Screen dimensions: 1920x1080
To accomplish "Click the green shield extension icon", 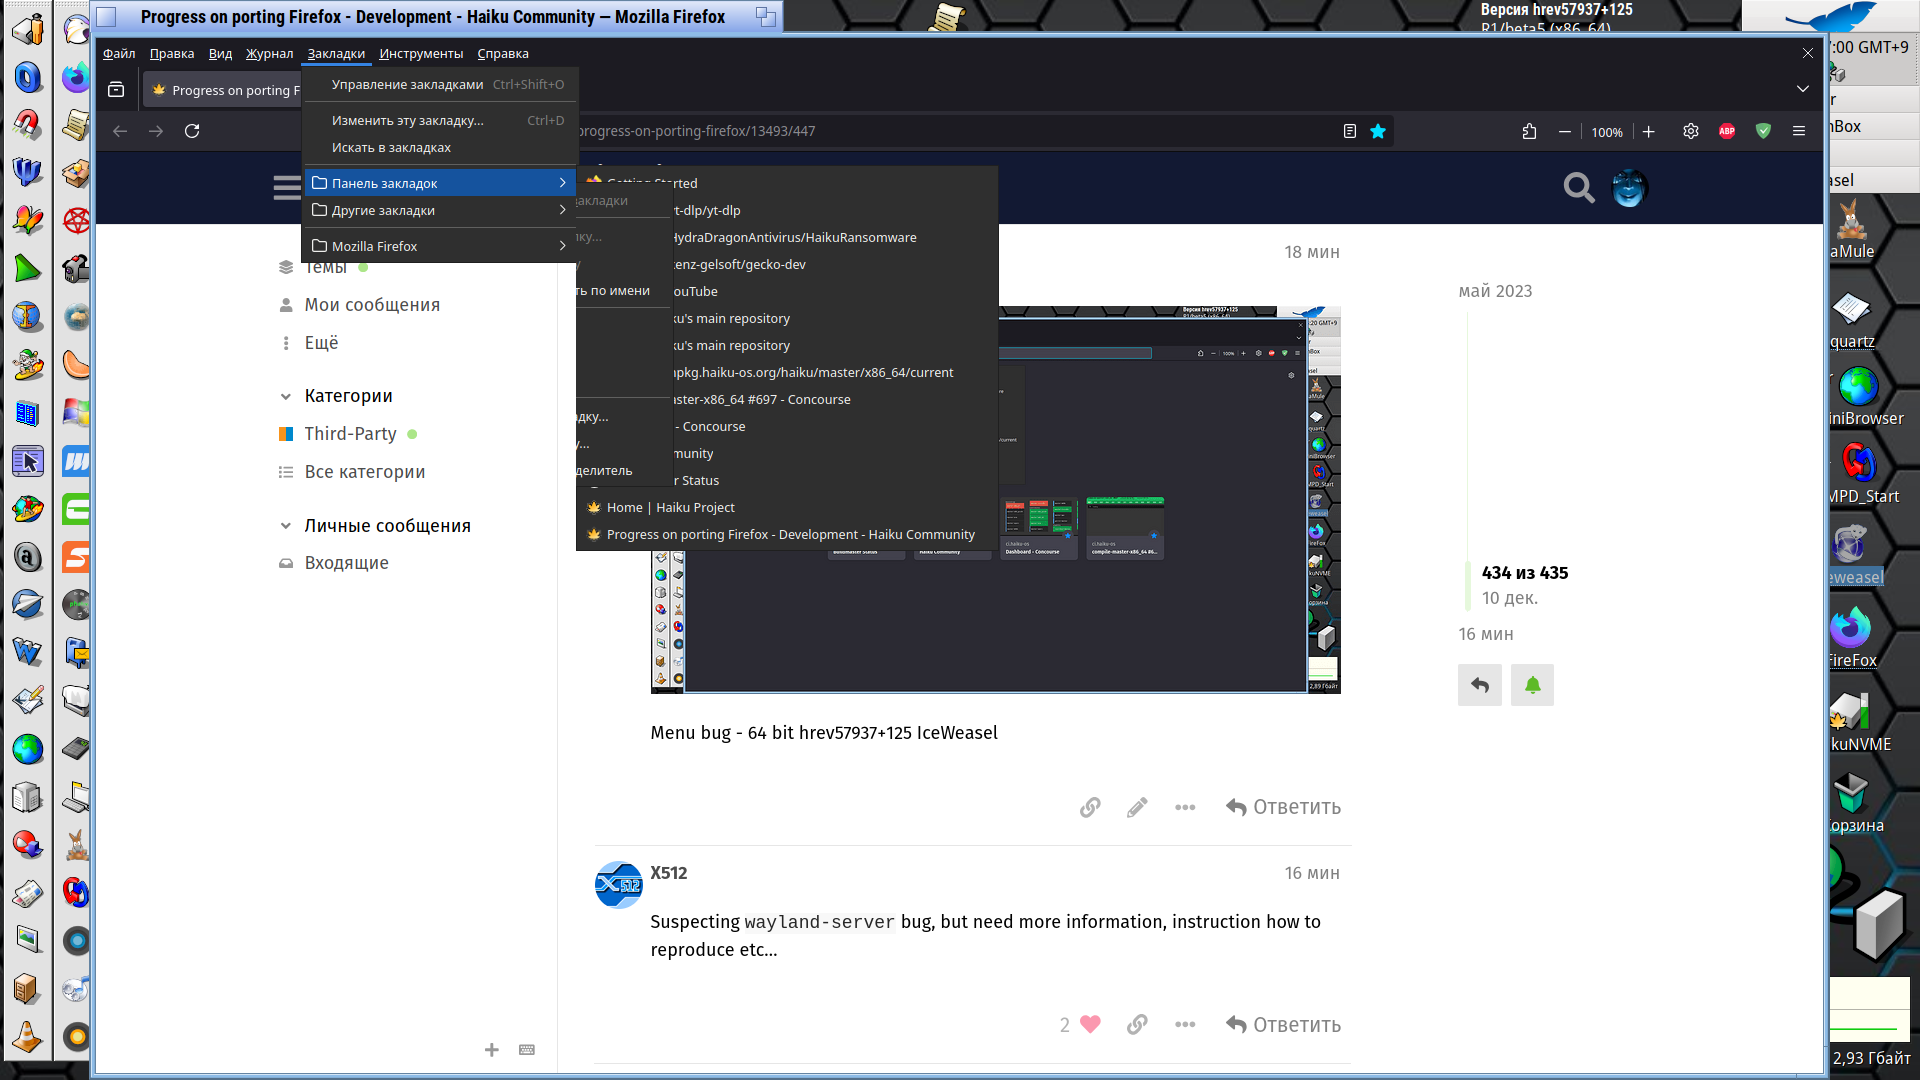I will click(x=1763, y=131).
